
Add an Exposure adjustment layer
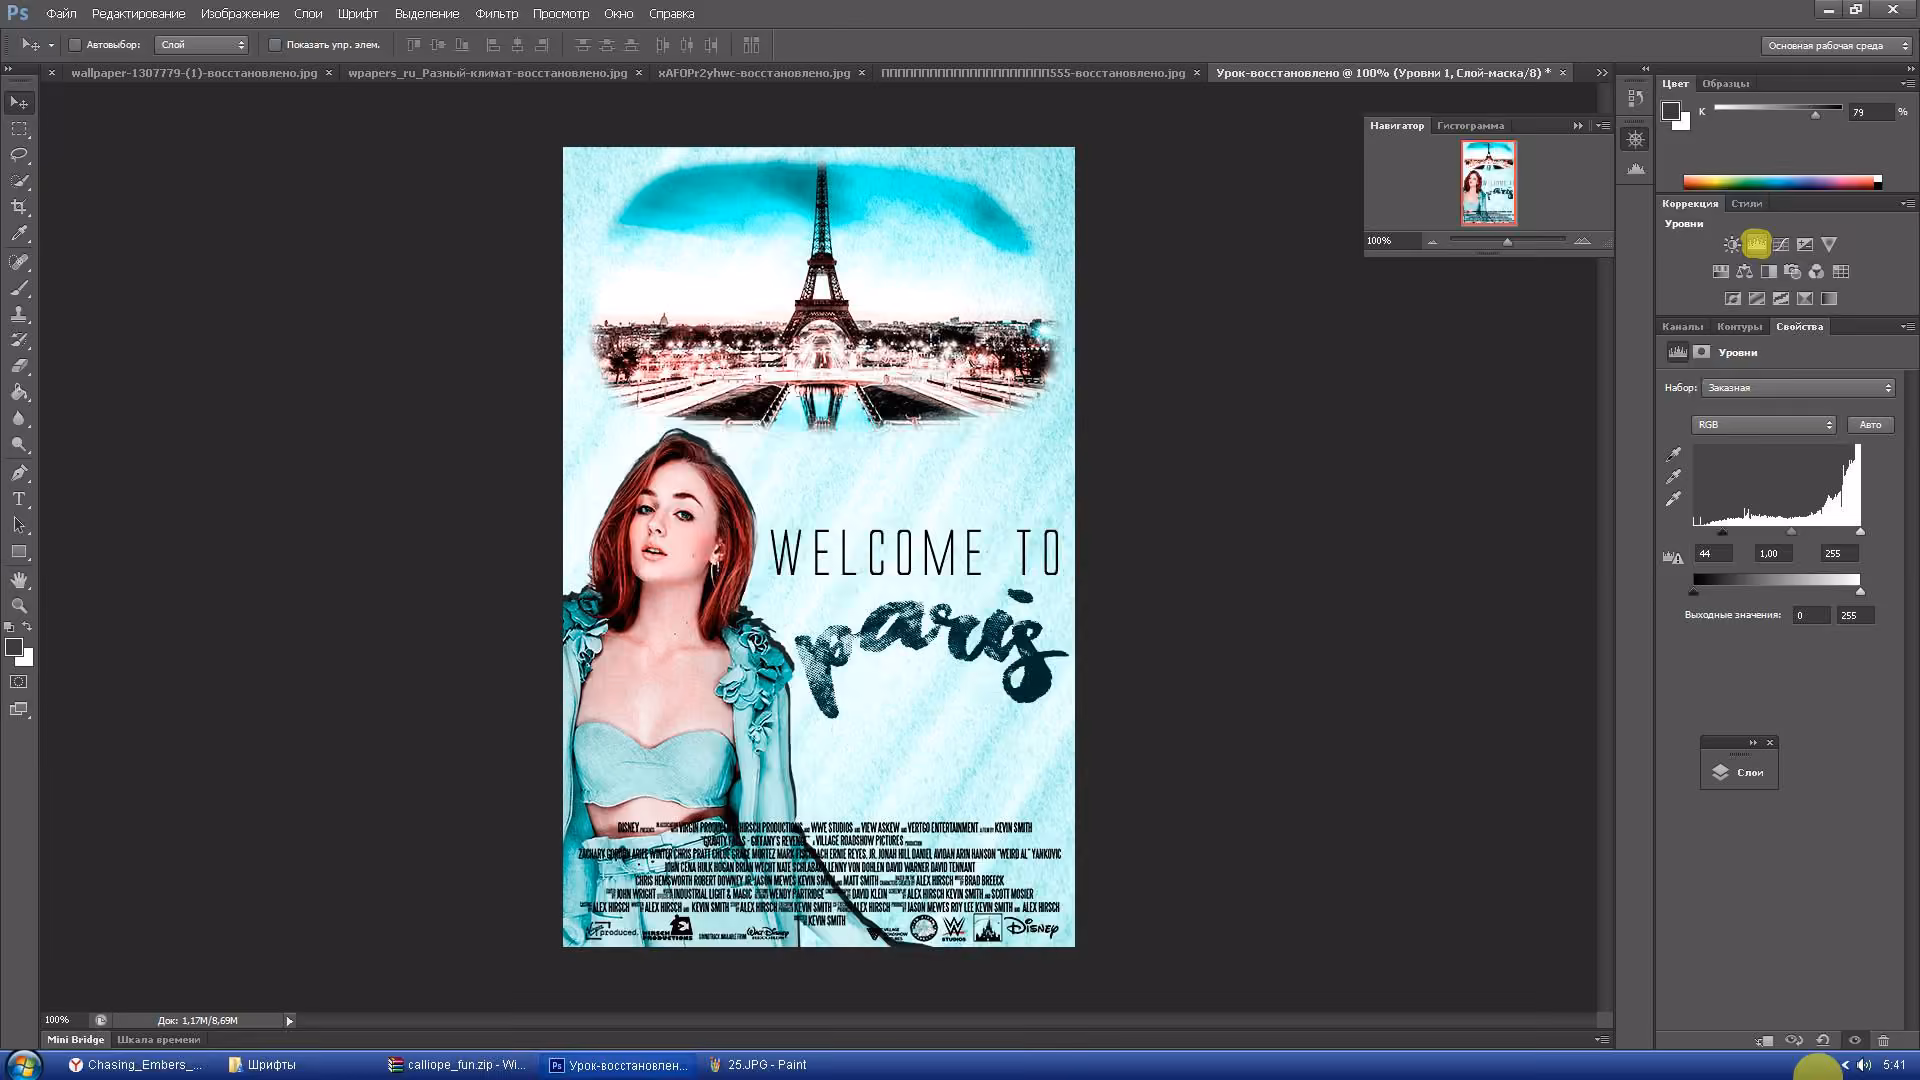point(1805,244)
